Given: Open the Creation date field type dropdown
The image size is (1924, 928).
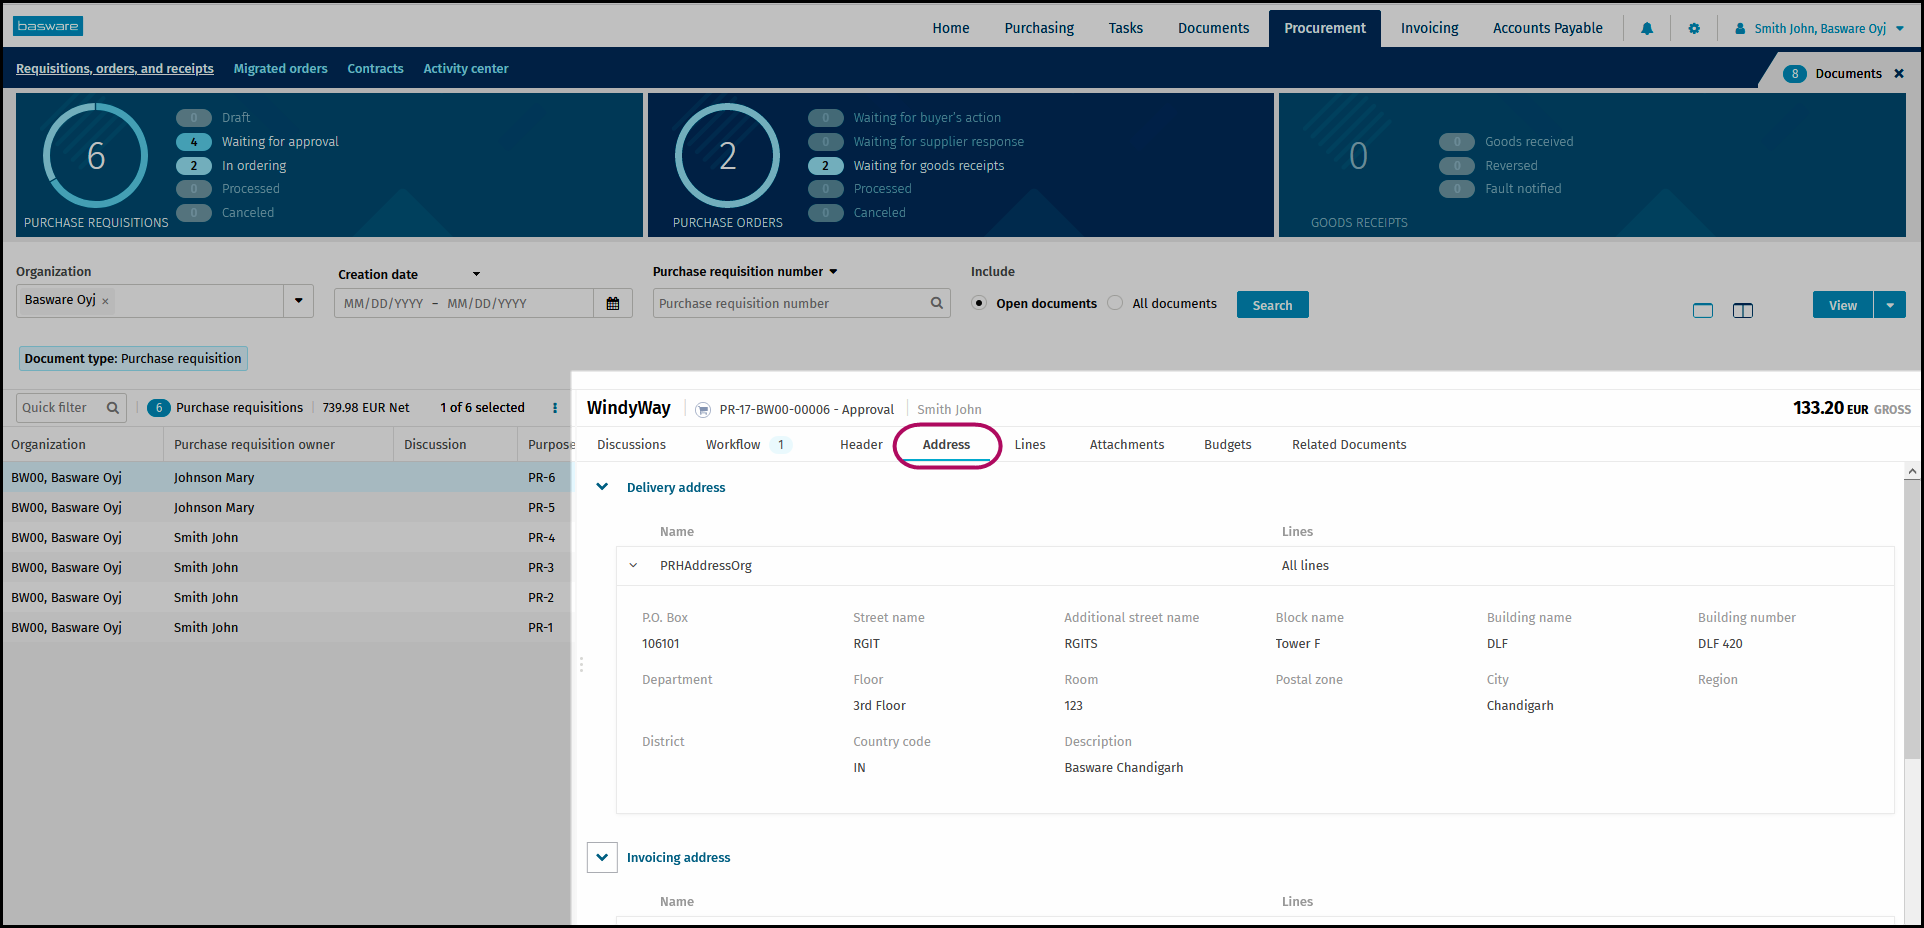Looking at the screenshot, I should click(x=476, y=274).
